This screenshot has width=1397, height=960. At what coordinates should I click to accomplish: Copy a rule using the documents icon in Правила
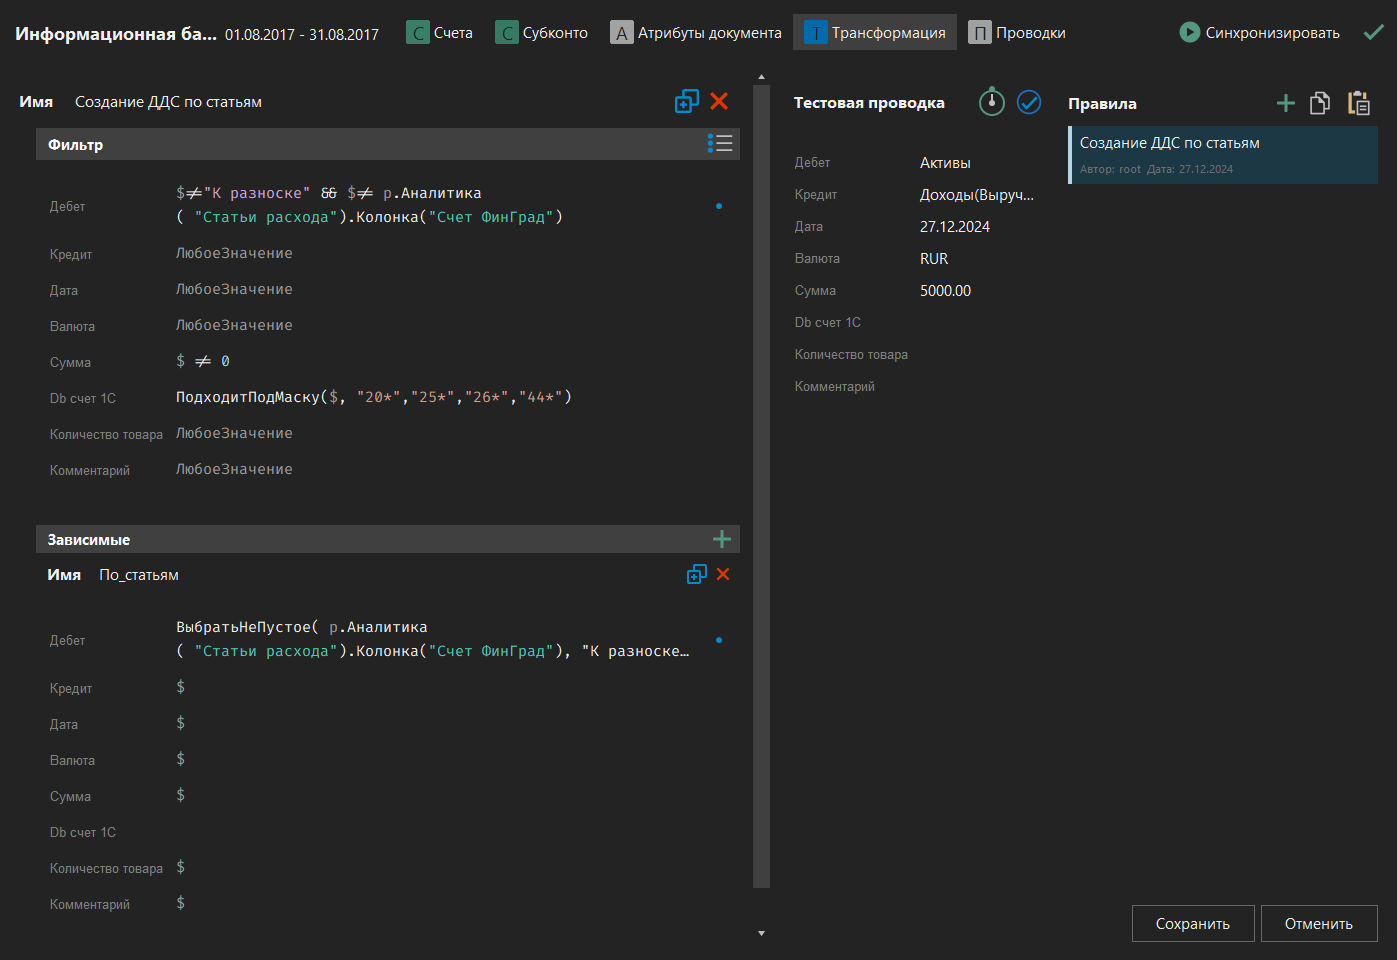[x=1320, y=102]
